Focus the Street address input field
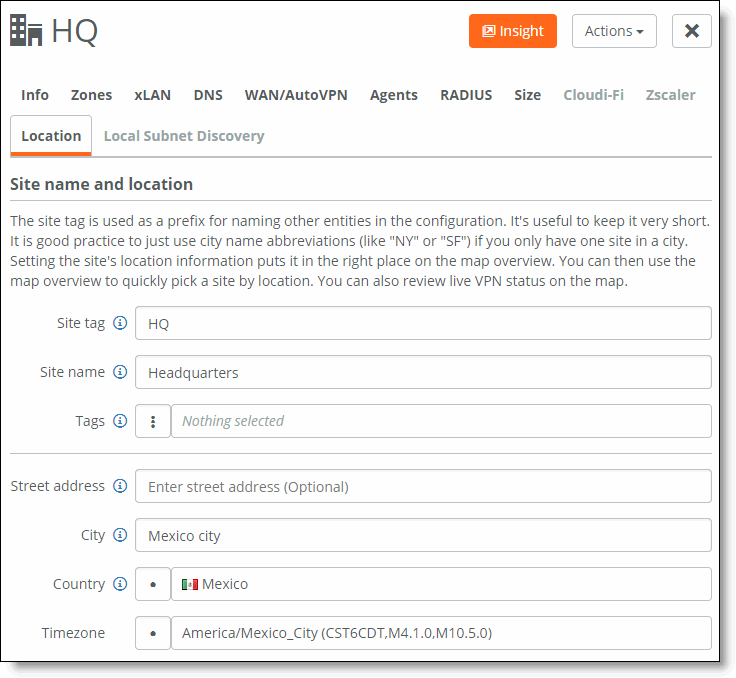736x678 pixels. [x=423, y=486]
